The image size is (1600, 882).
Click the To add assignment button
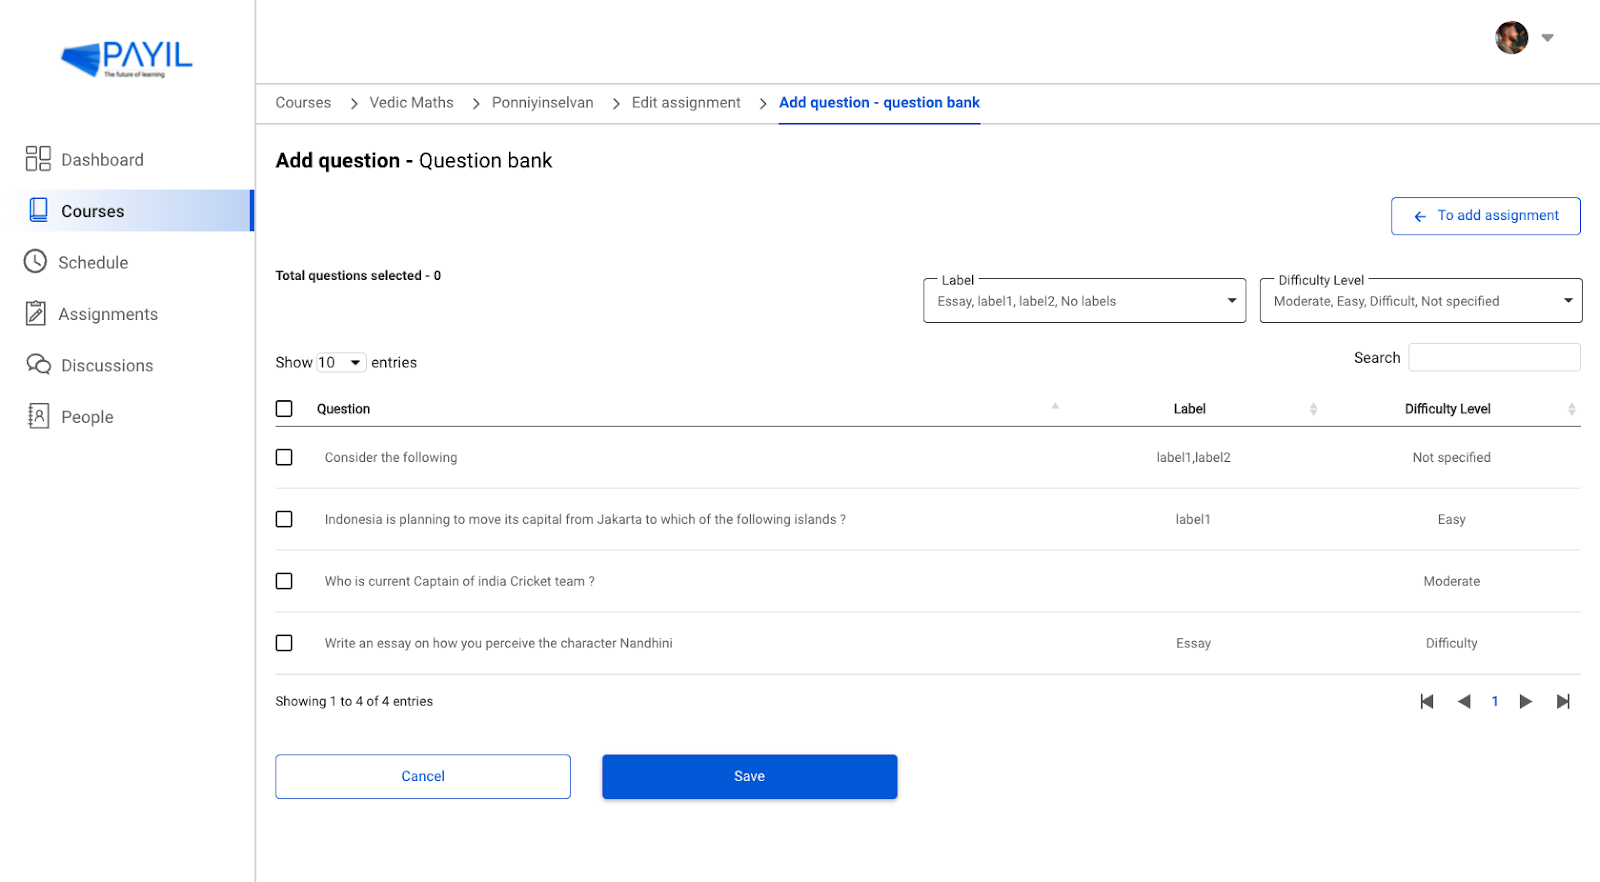click(1485, 216)
